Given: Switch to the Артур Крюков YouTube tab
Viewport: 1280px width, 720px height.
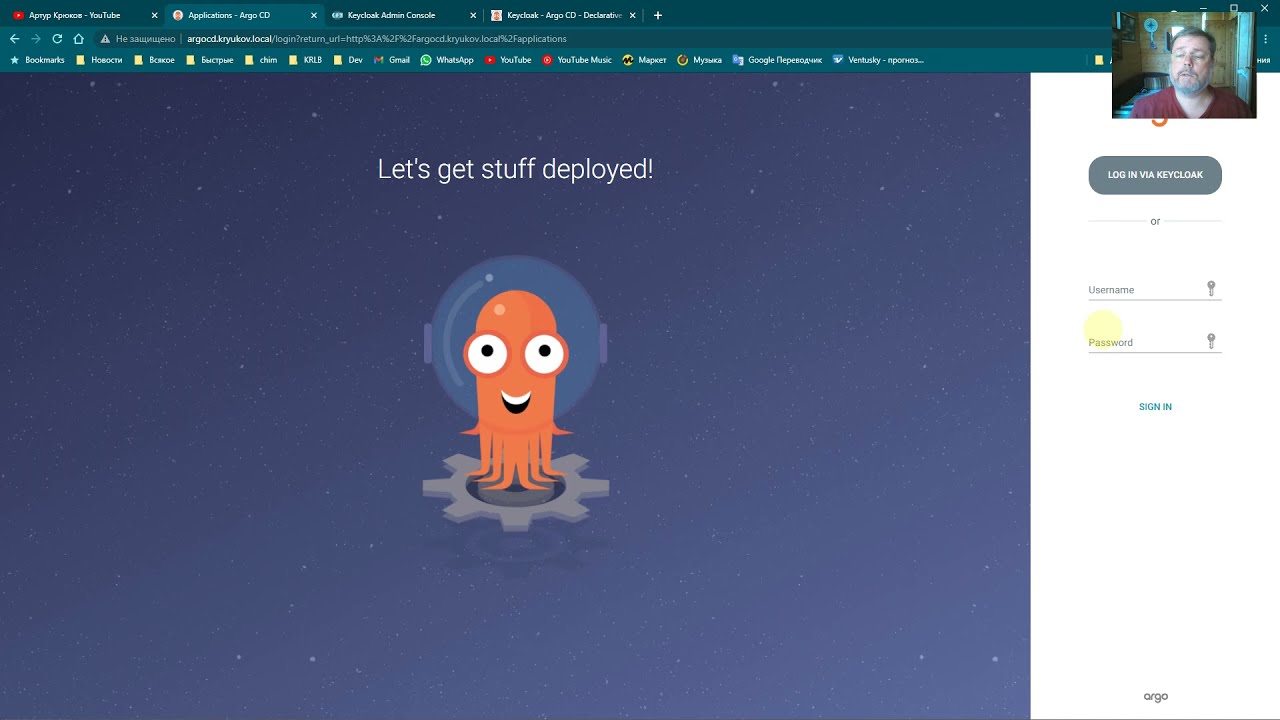Looking at the screenshot, I should coord(84,15).
